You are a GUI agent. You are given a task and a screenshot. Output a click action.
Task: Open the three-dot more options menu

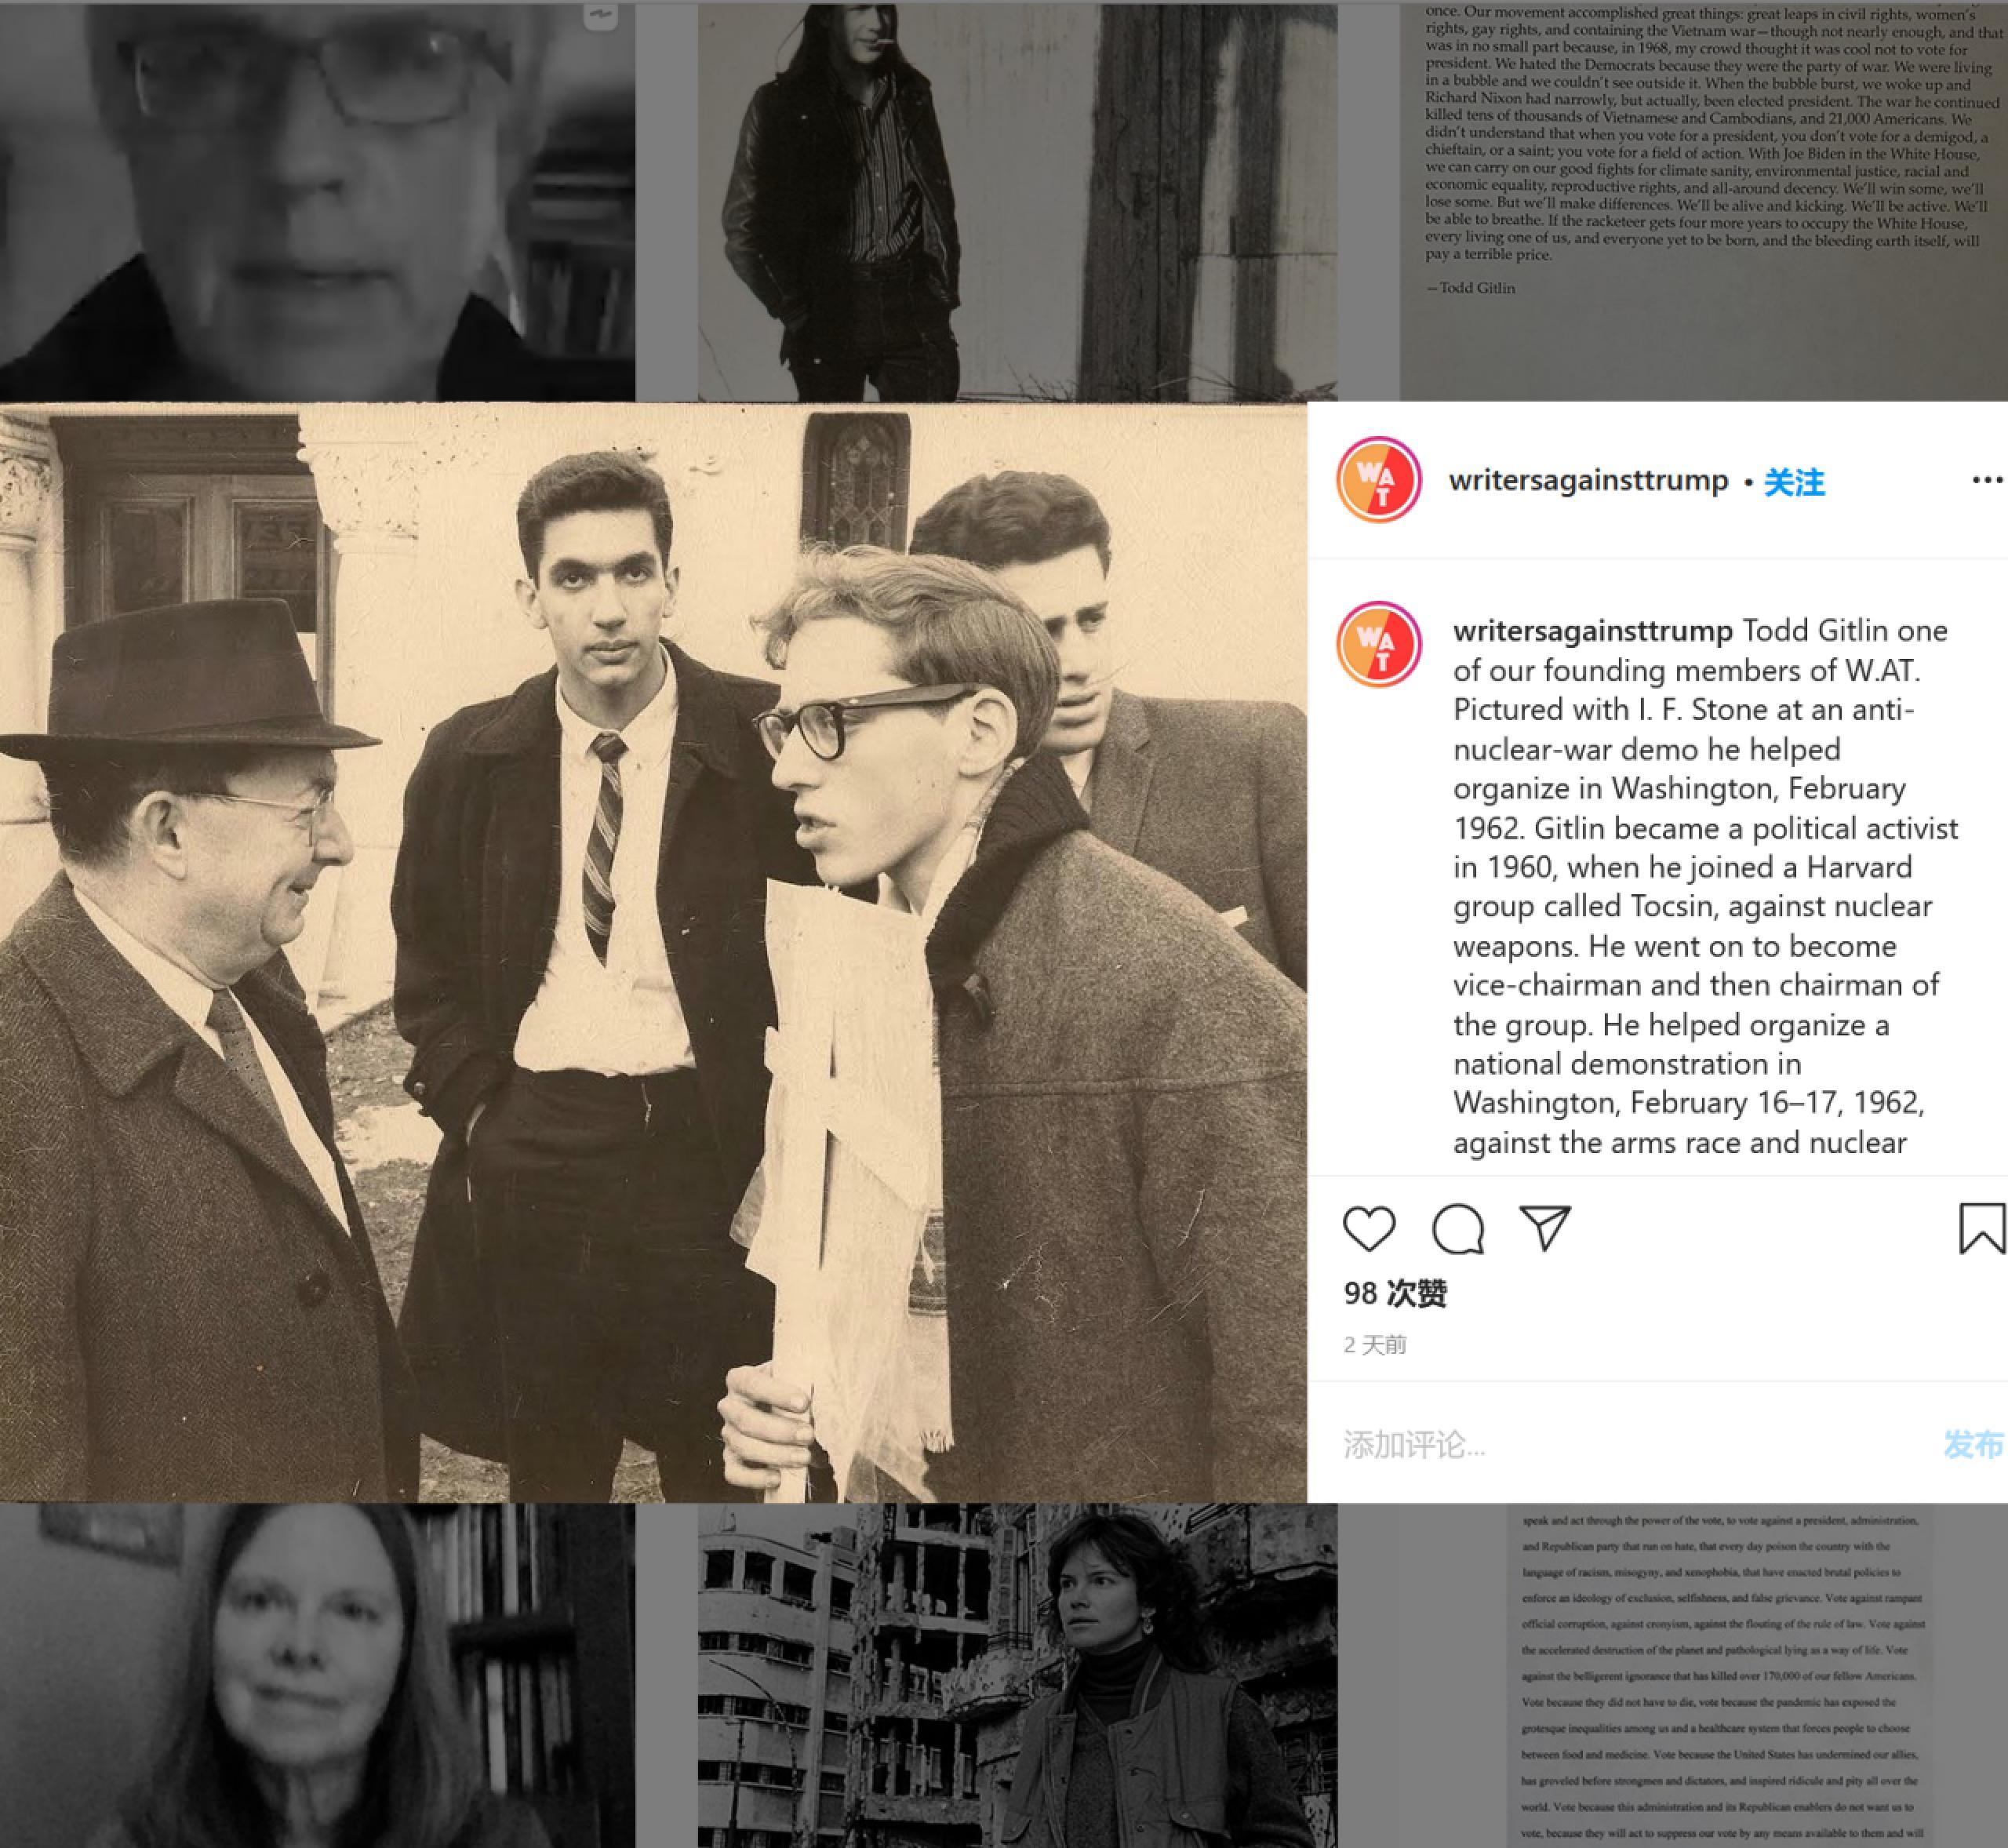point(1987,481)
